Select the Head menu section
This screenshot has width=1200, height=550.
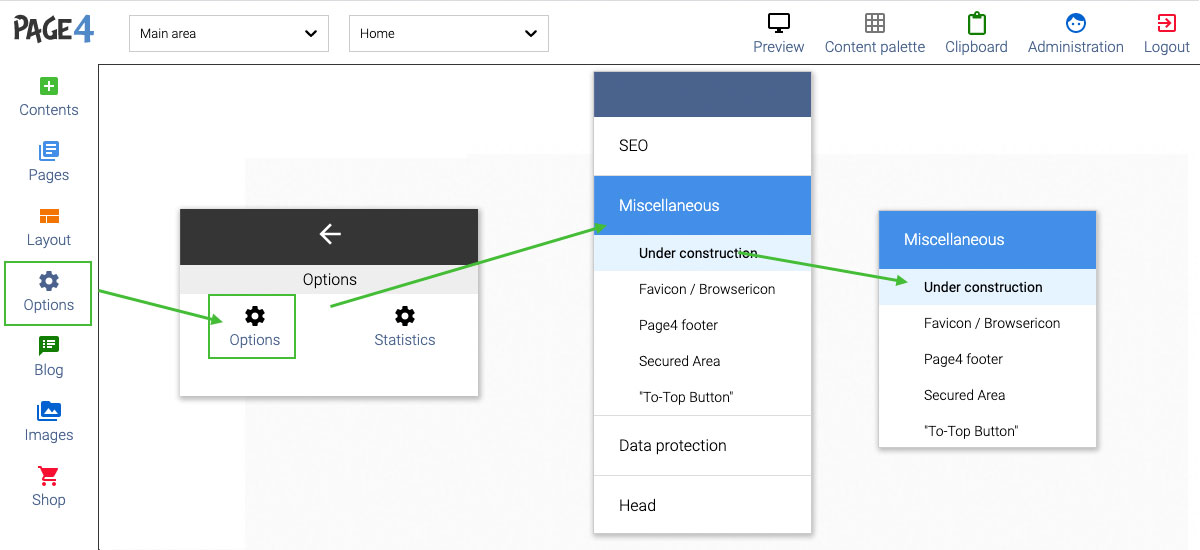click(702, 506)
